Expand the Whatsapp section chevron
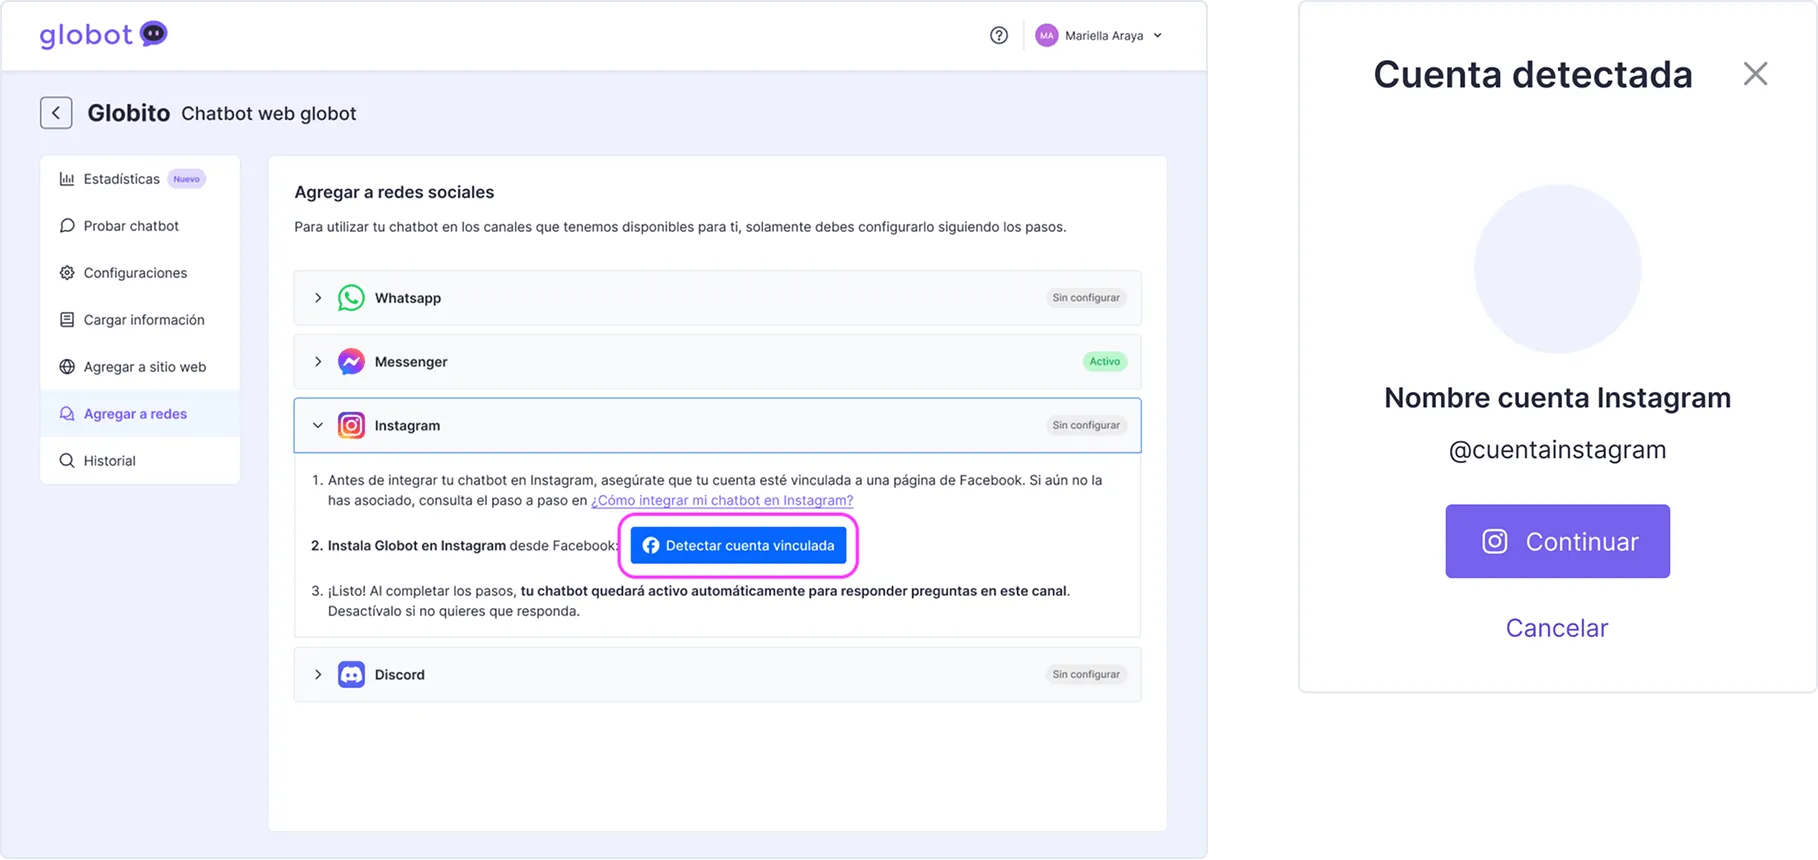 [x=318, y=298]
